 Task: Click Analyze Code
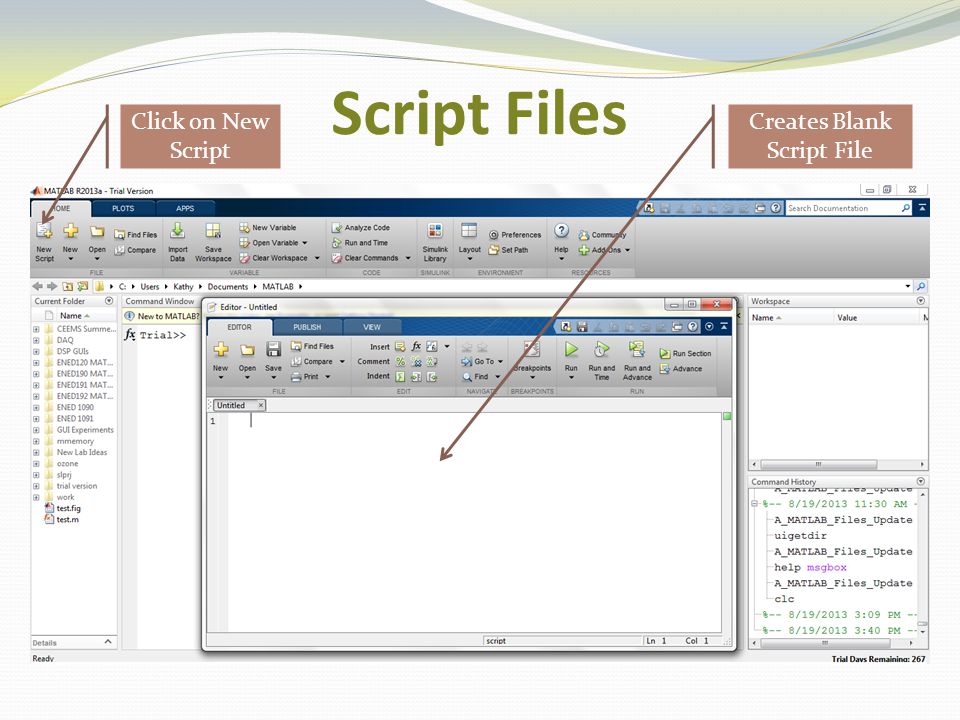(361, 227)
